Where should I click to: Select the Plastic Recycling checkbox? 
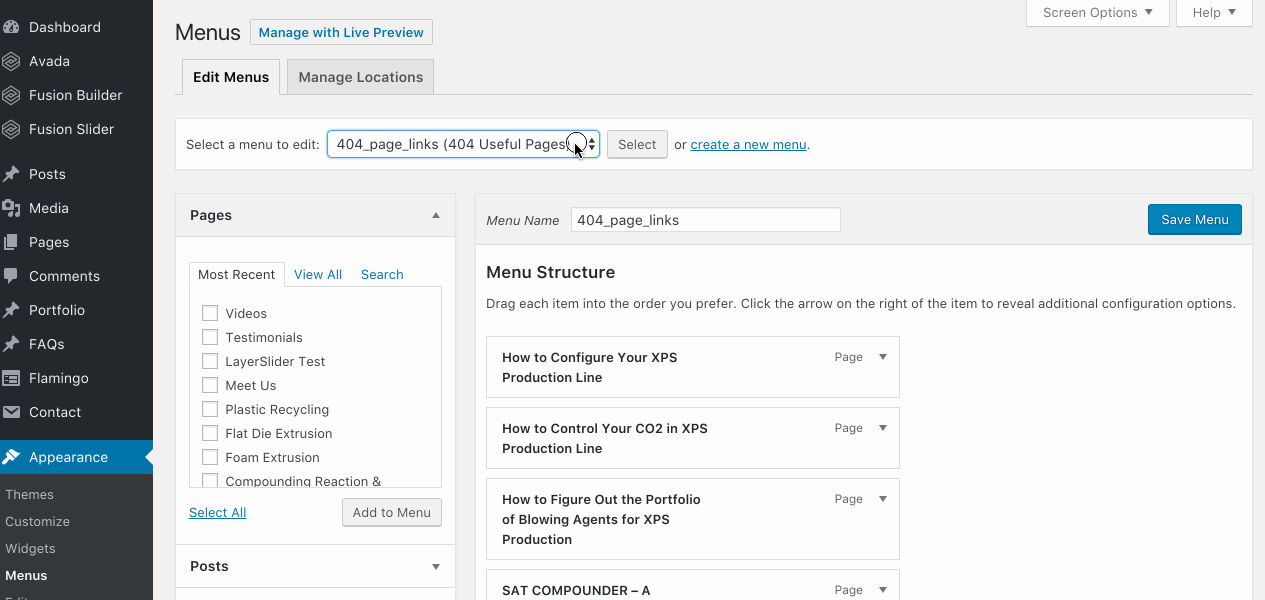(210, 409)
